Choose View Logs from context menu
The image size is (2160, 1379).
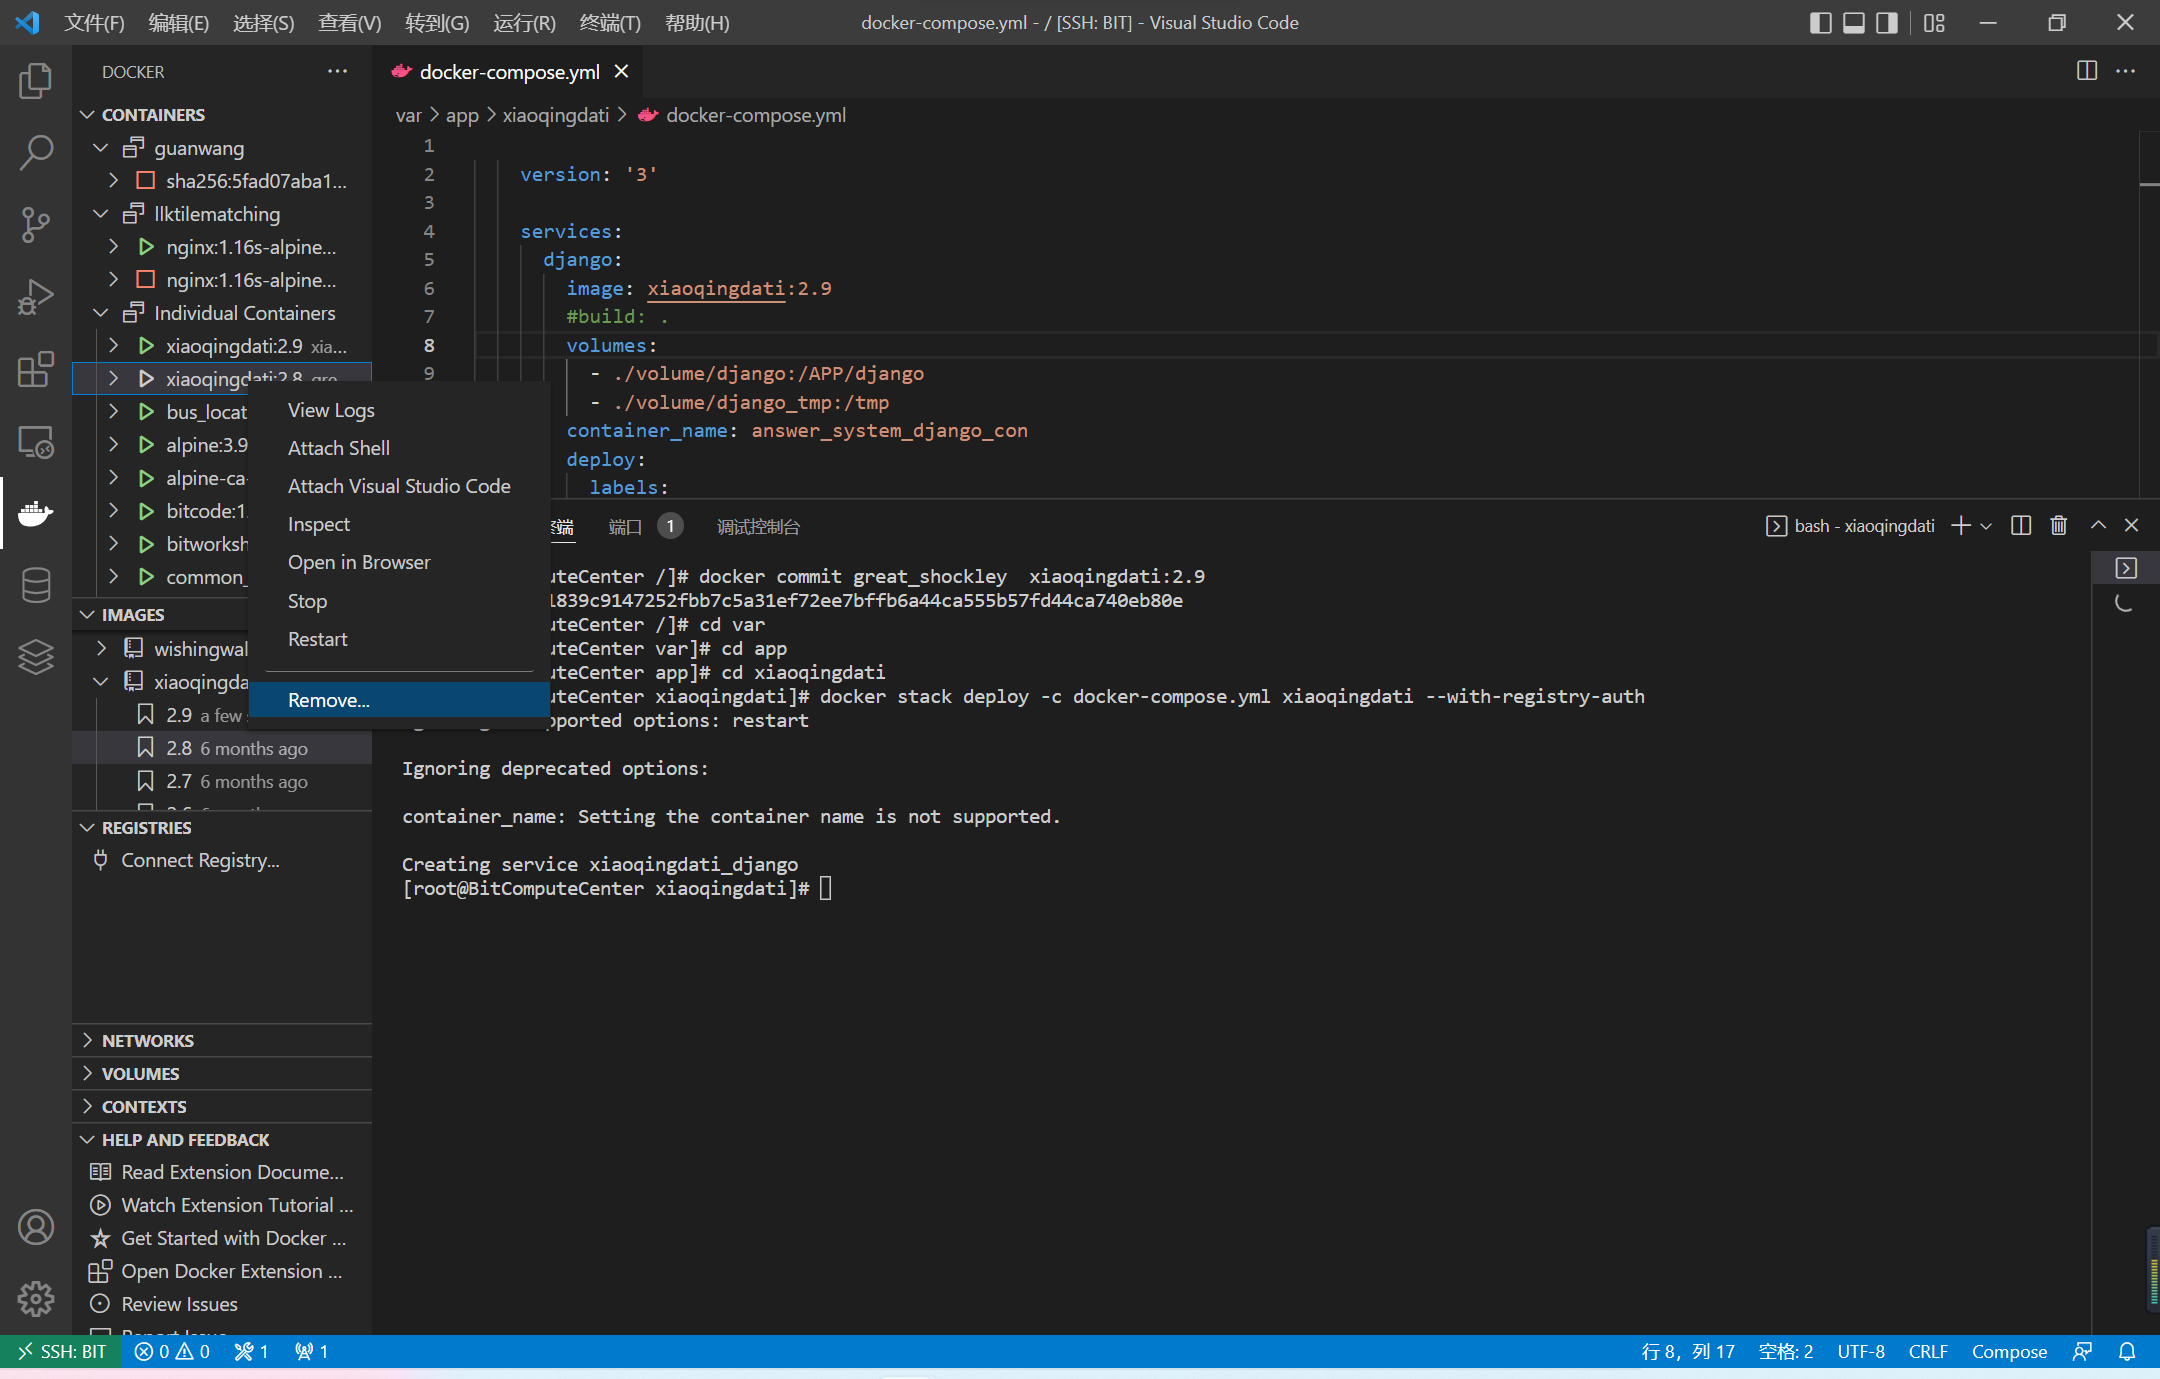pyautogui.click(x=399, y=410)
